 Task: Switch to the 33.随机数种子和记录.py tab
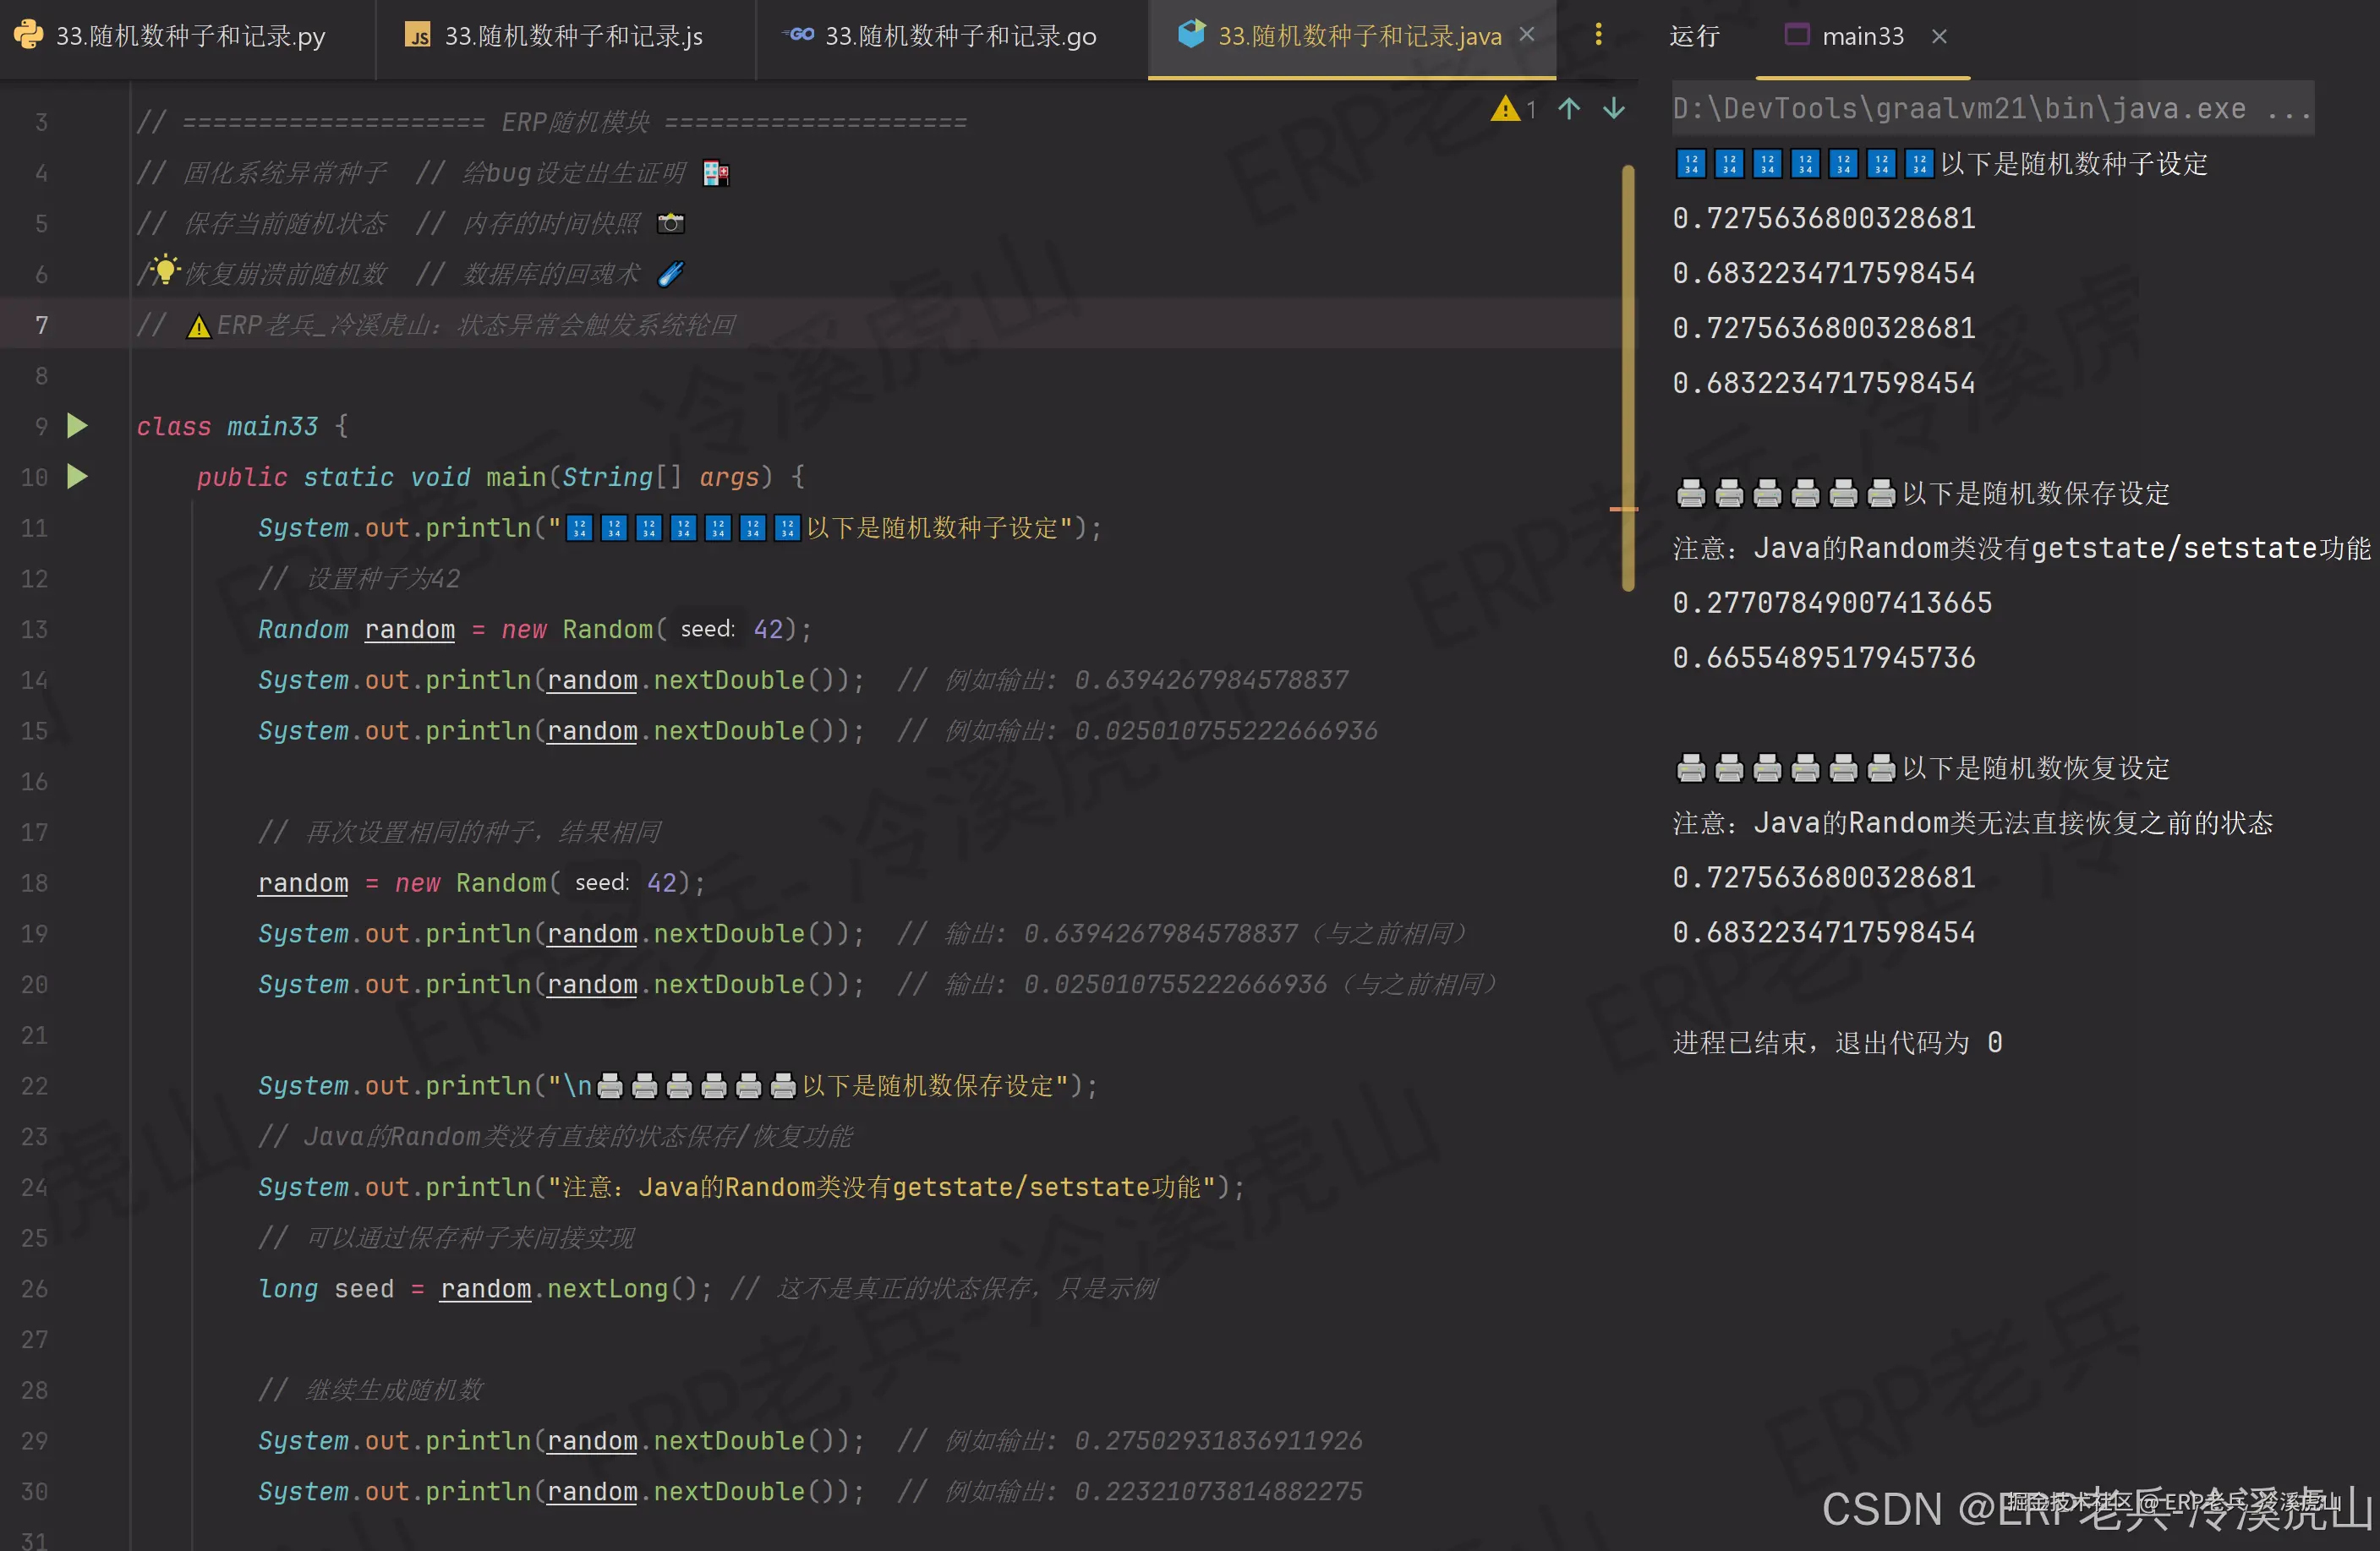coord(189,37)
